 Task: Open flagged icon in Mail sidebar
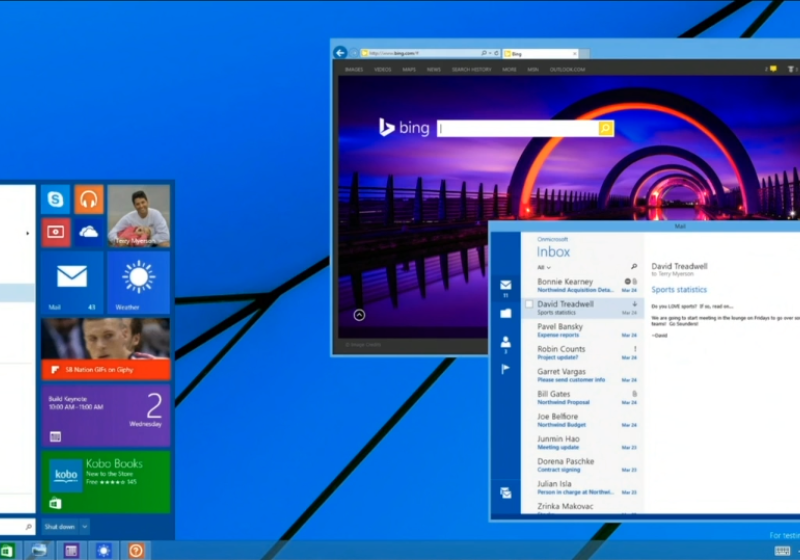(x=506, y=369)
